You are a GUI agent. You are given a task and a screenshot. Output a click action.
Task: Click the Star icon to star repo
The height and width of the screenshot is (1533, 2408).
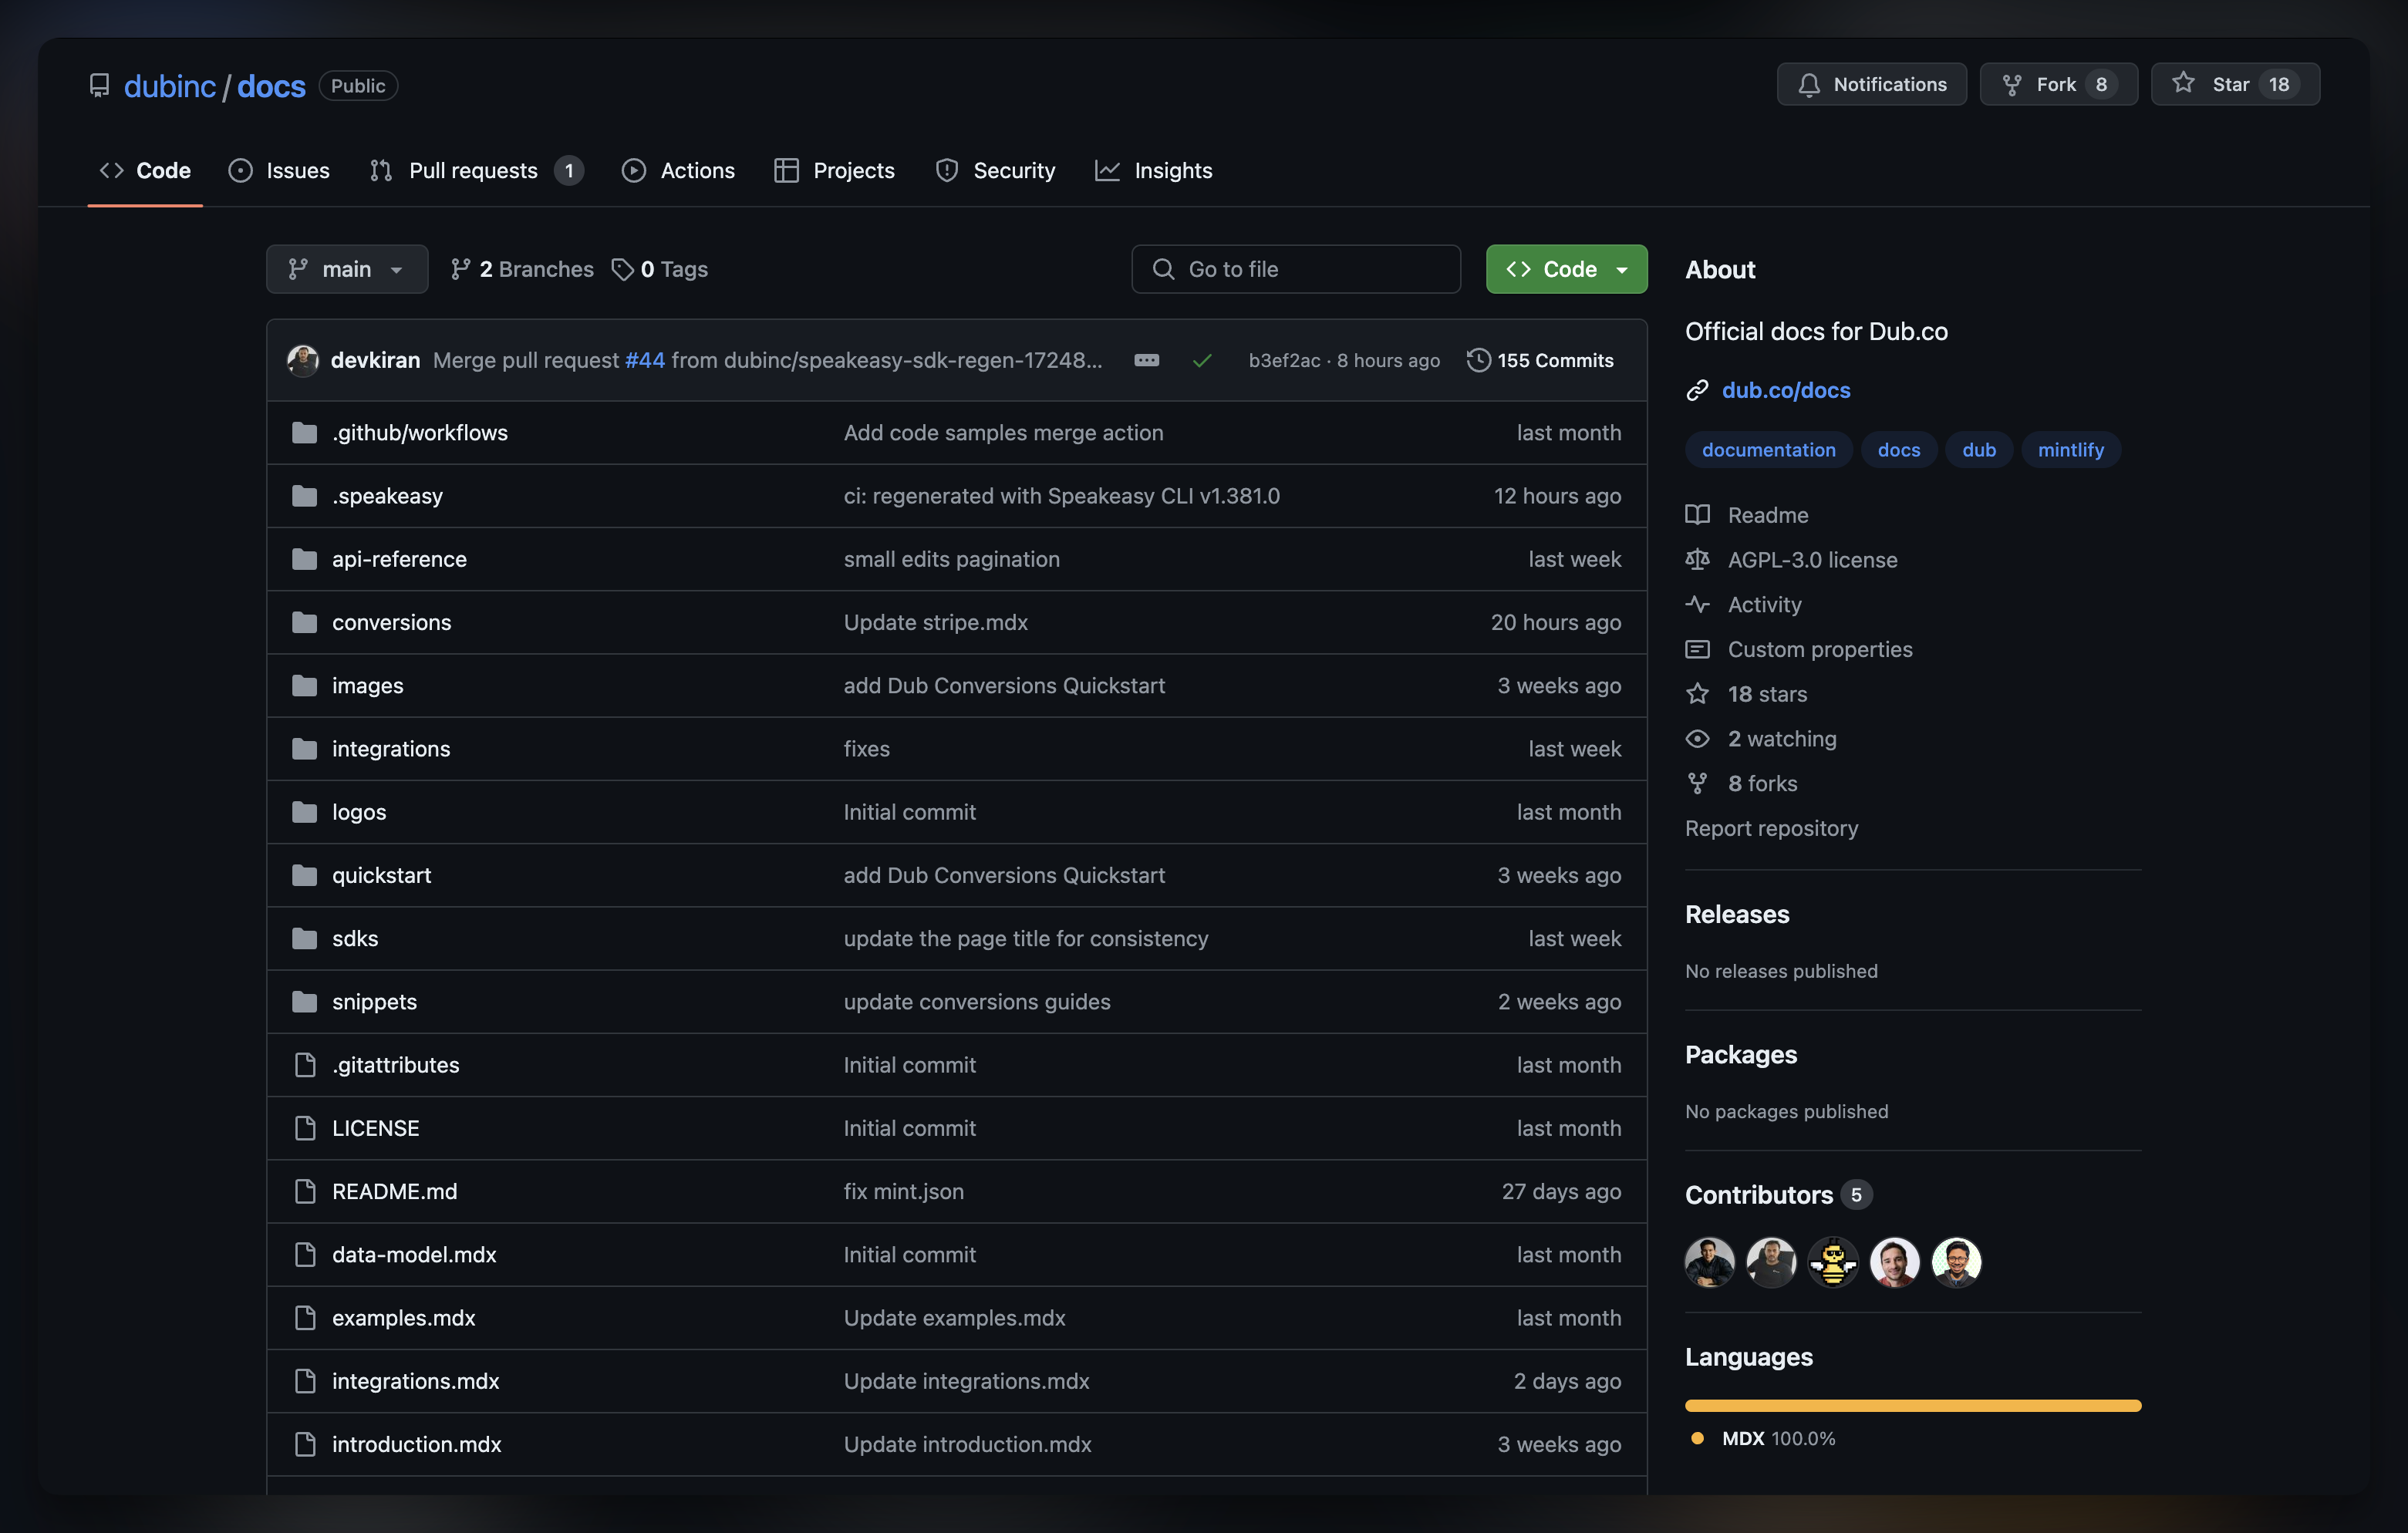coord(2183,83)
